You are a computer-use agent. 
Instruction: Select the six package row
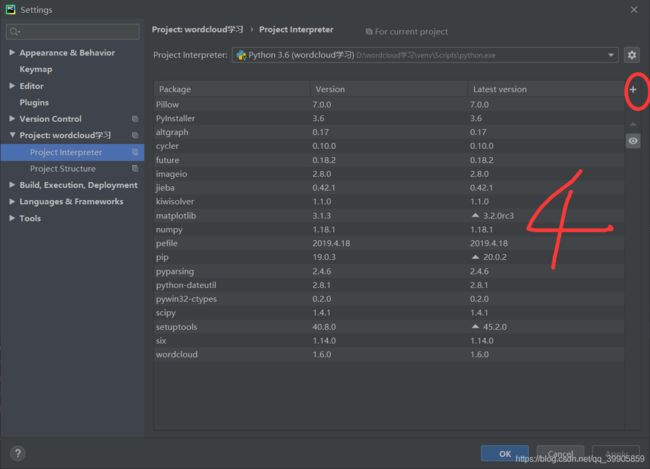pyautogui.click(x=389, y=340)
